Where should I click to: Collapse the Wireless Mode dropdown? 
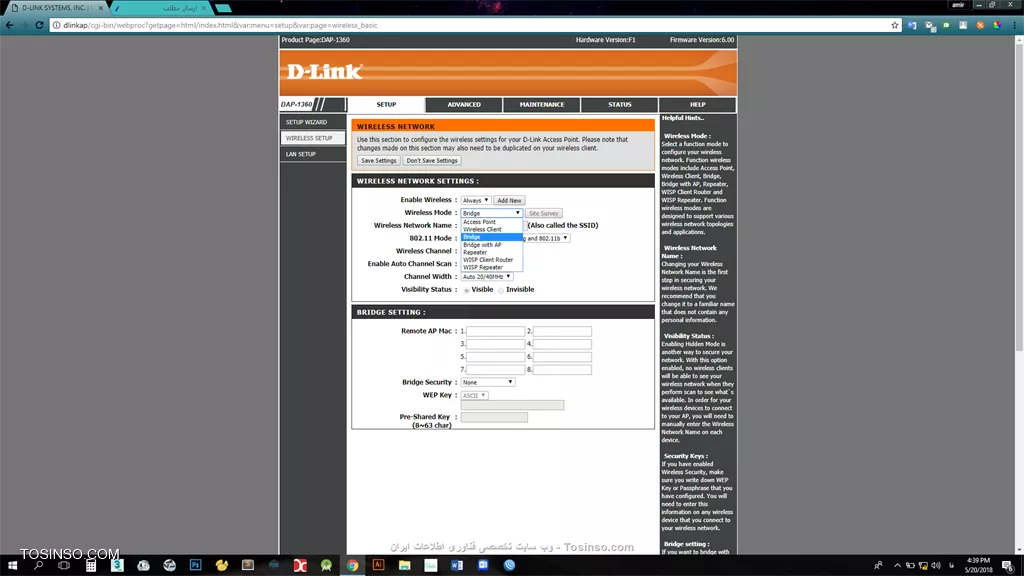coord(491,213)
